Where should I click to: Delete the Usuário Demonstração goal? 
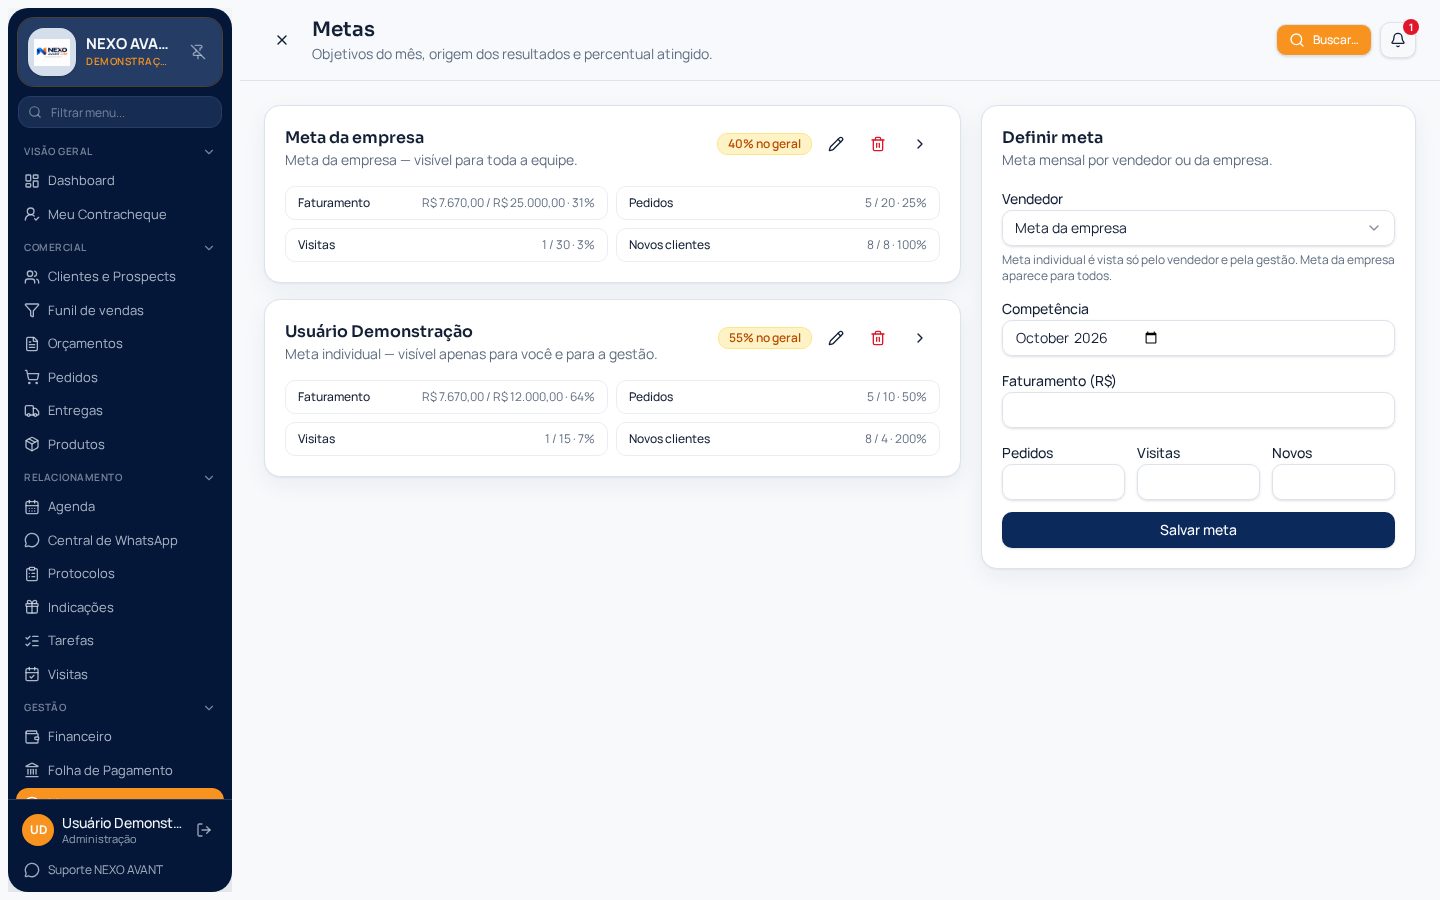pos(878,338)
